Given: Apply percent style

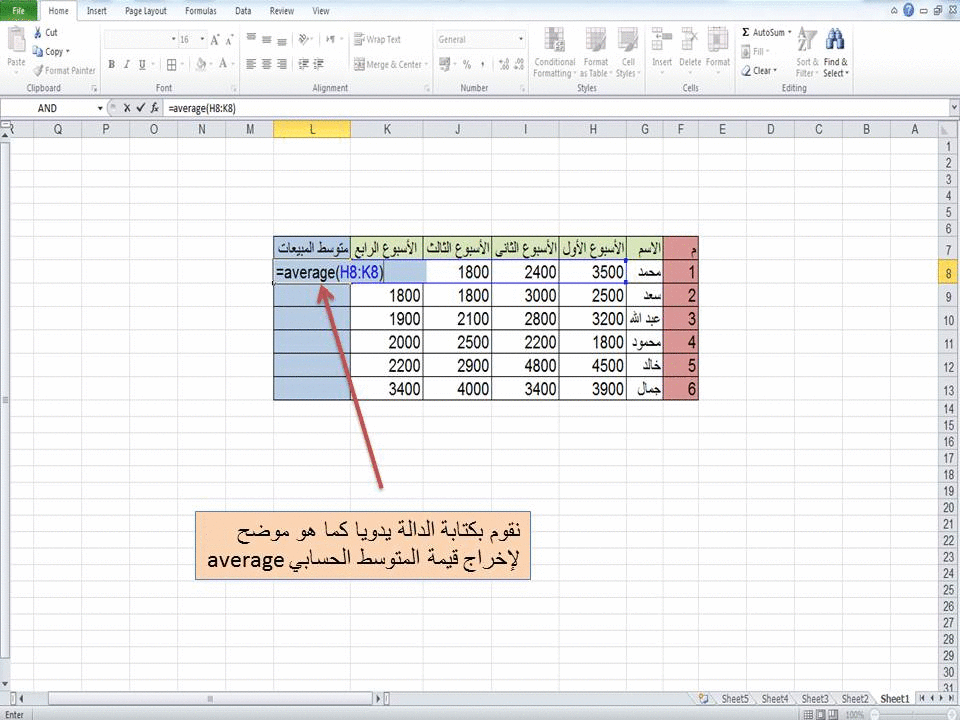Looking at the screenshot, I should click(467, 64).
